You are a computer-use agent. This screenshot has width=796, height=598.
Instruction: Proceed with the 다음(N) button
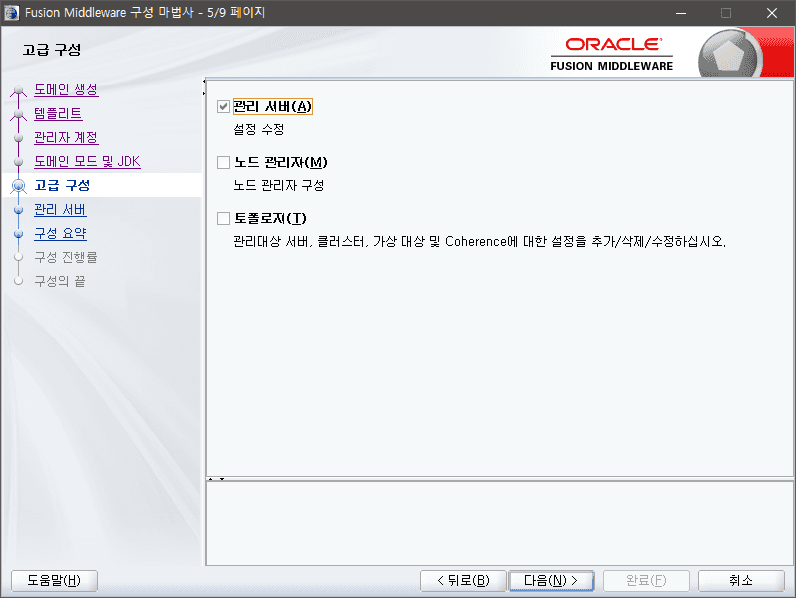pos(551,580)
